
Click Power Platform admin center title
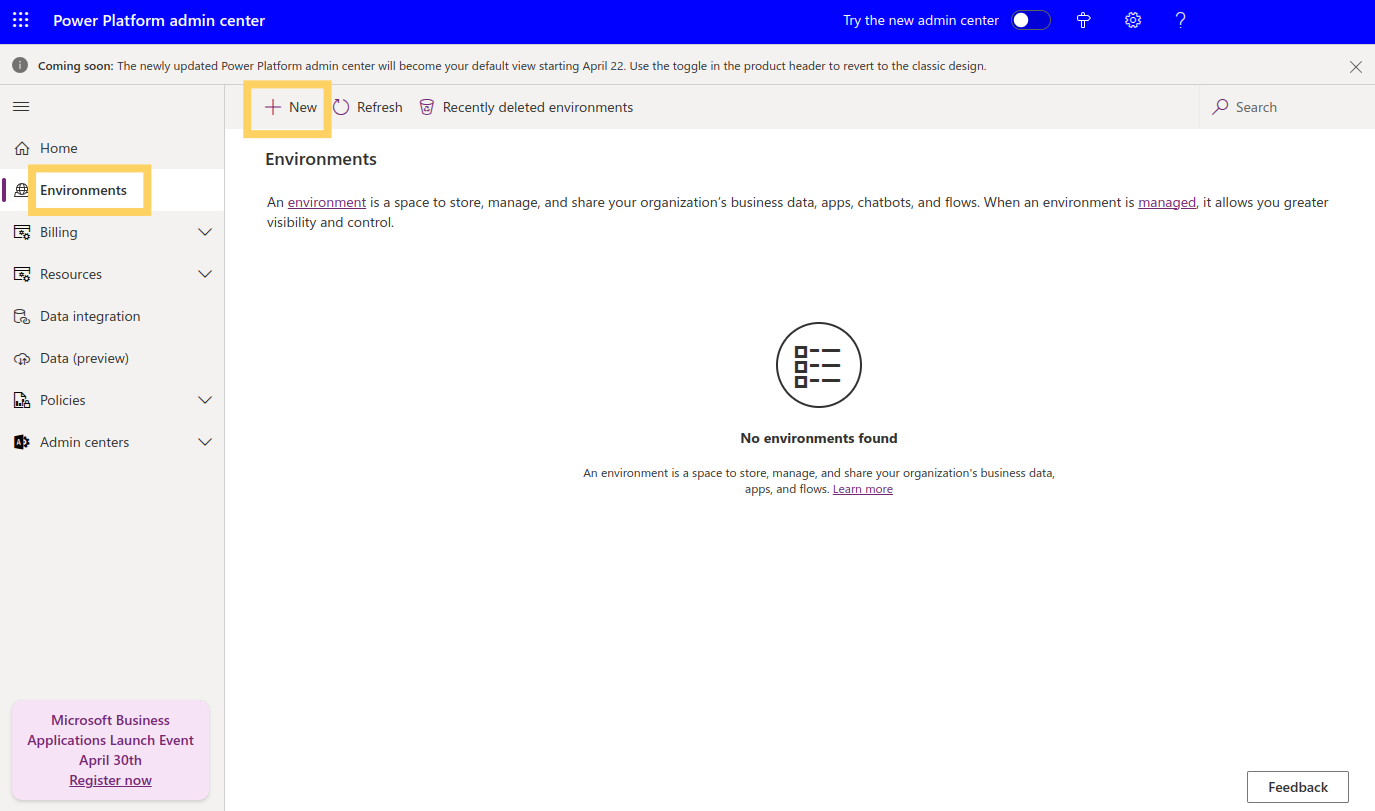[159, 20]
